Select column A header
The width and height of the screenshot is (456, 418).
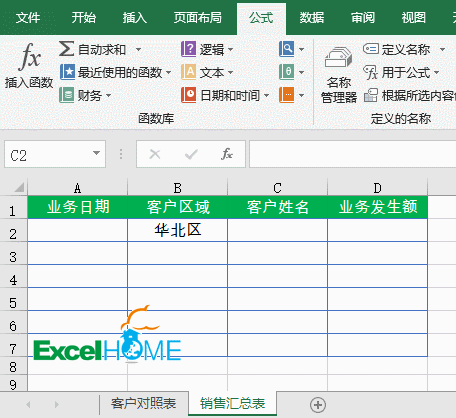(77, 188)
